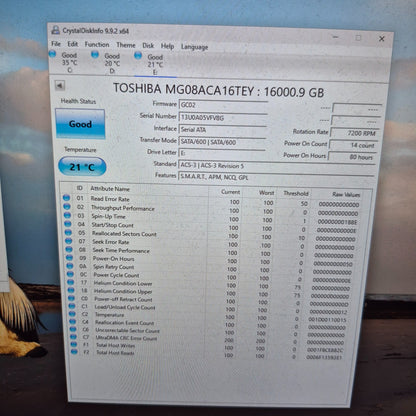
Task: Click the Health Status label
Action: coord(78,101)
